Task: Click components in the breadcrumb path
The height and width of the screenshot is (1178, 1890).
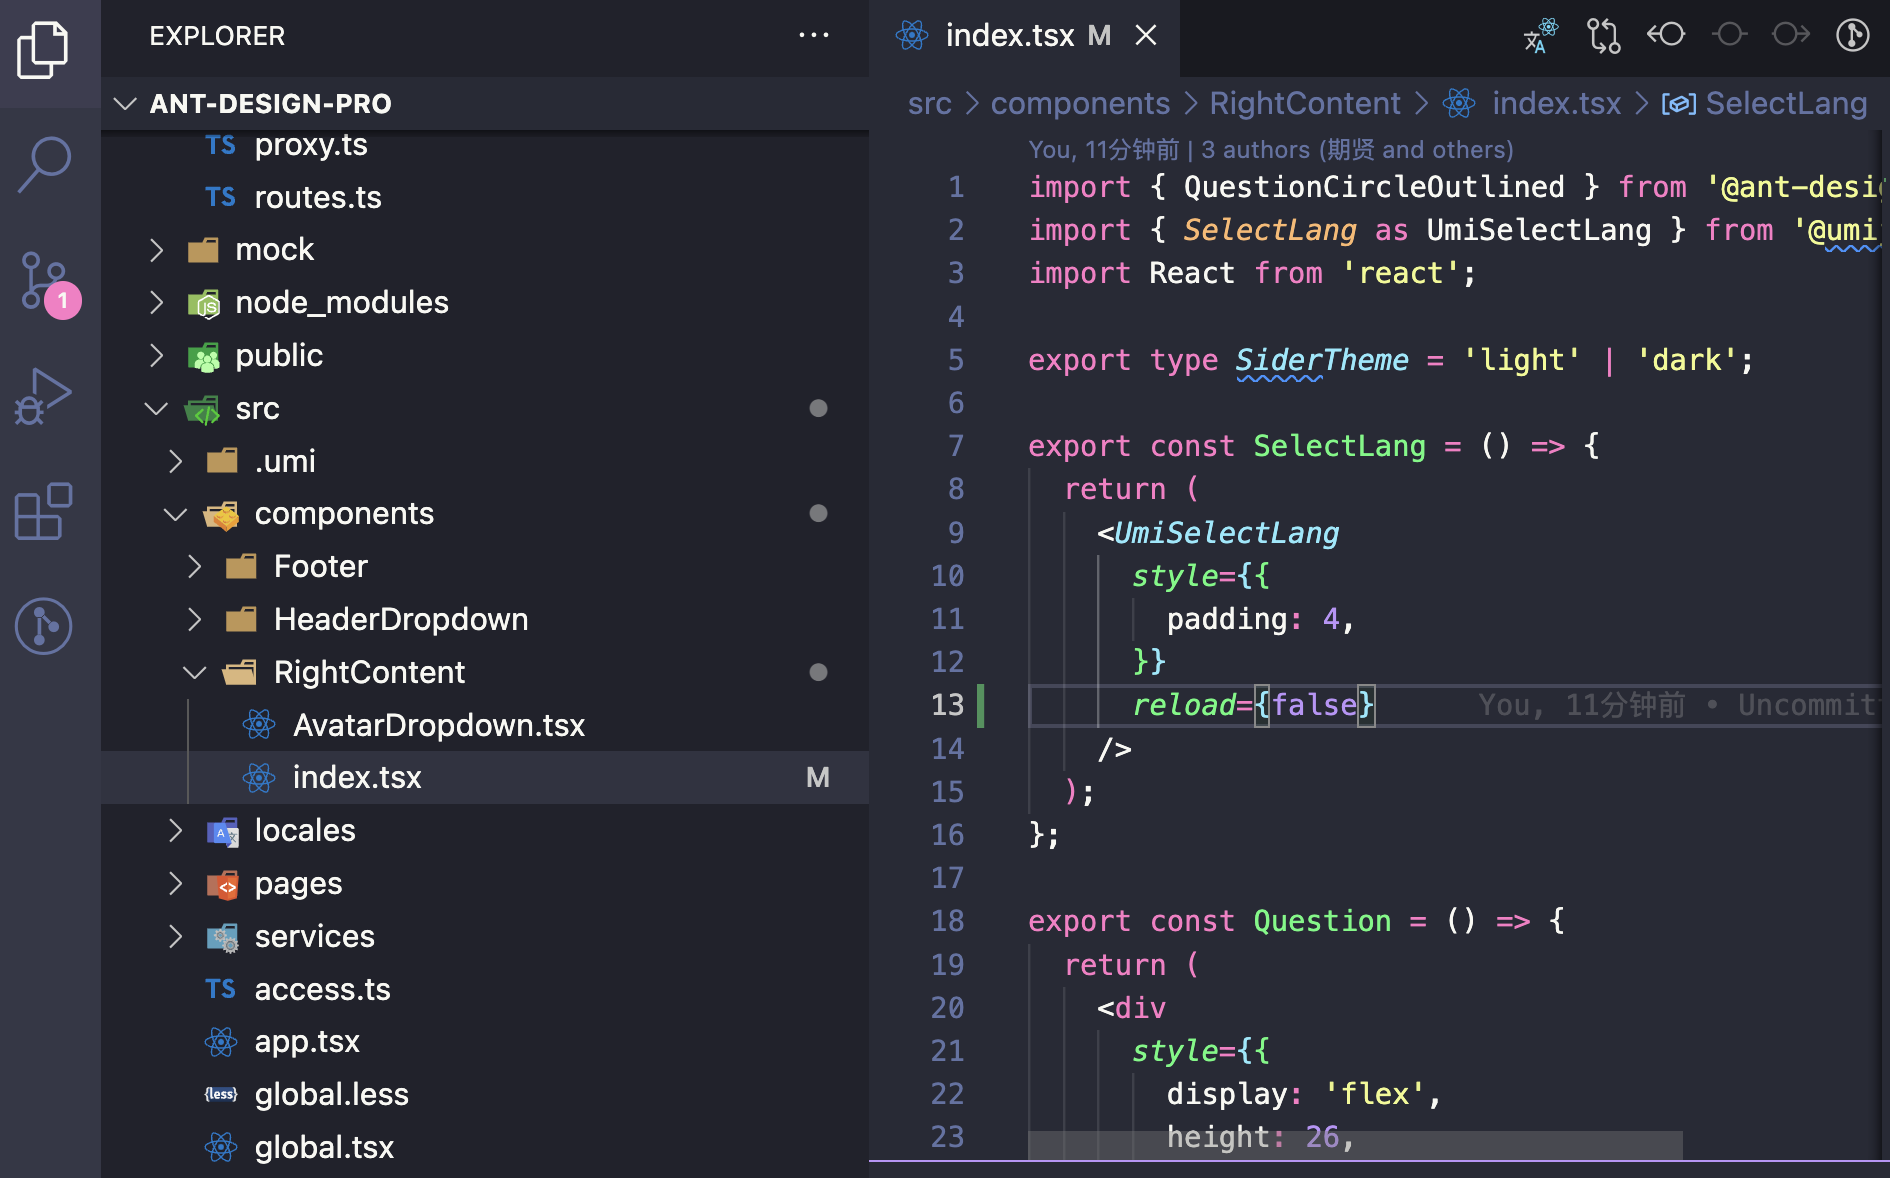Action: click(1080, 103)
